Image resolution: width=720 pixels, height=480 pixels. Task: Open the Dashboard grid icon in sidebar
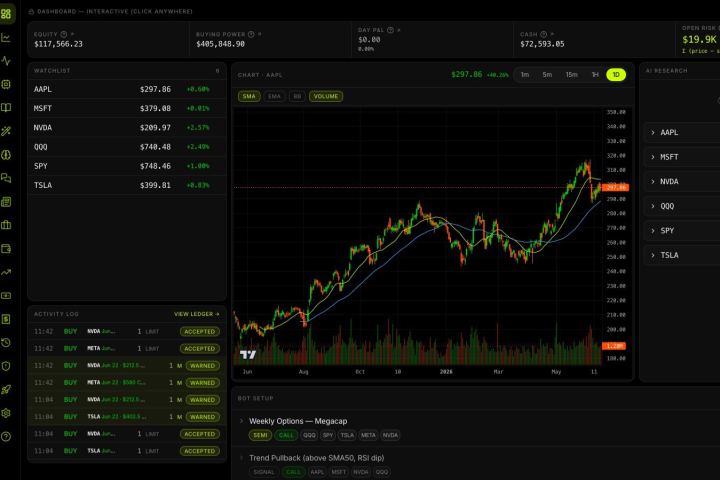tap(6, 13)
